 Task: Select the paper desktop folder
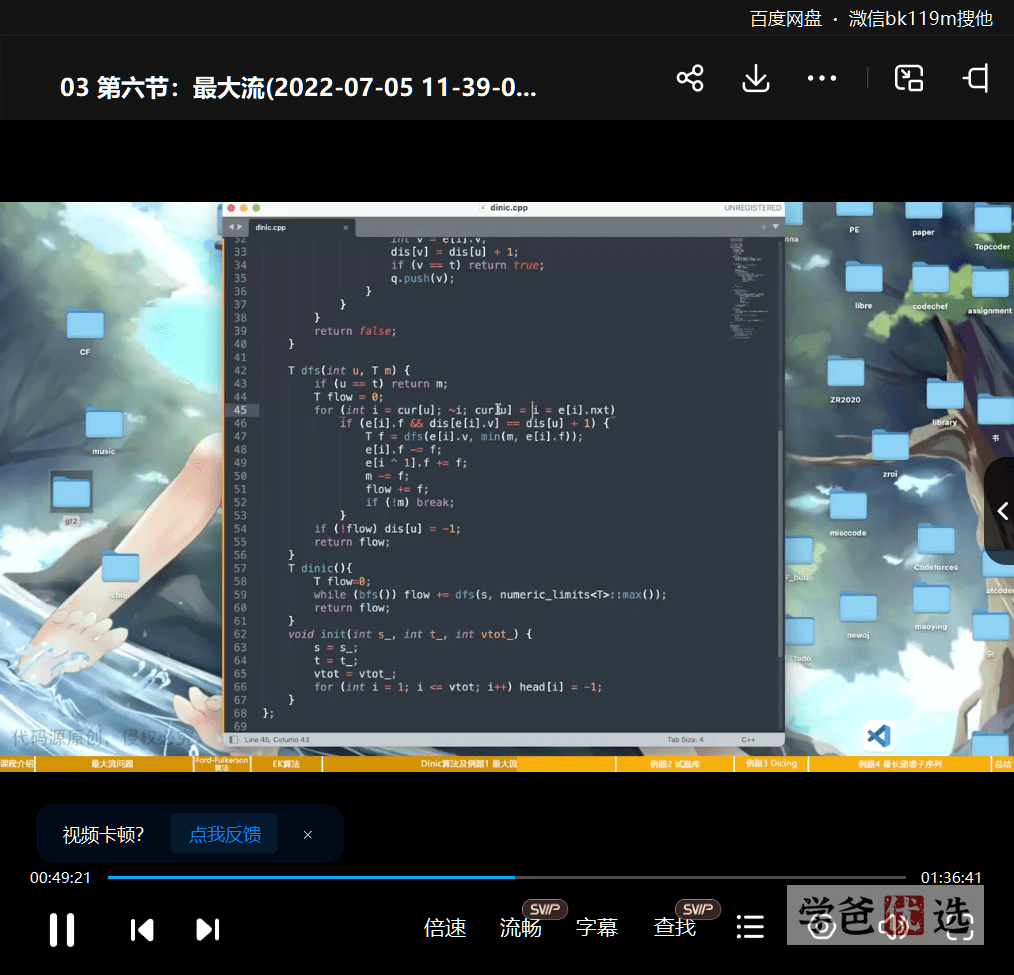[x=923, y=219]
